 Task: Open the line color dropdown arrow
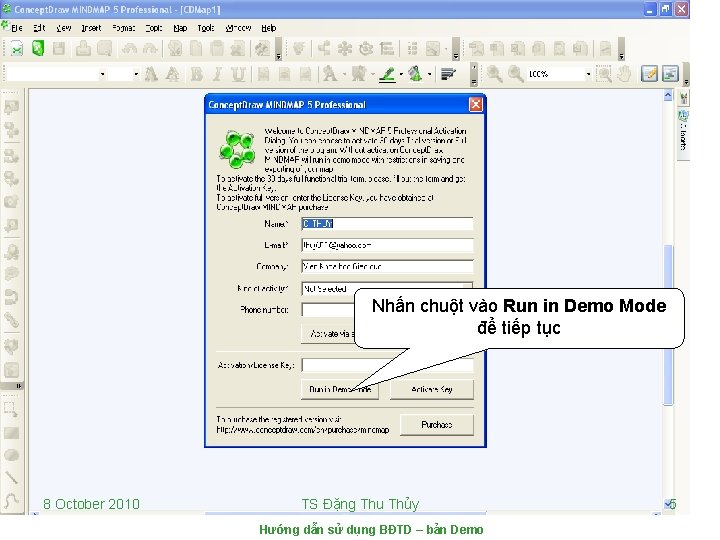[x=401, y=74]
